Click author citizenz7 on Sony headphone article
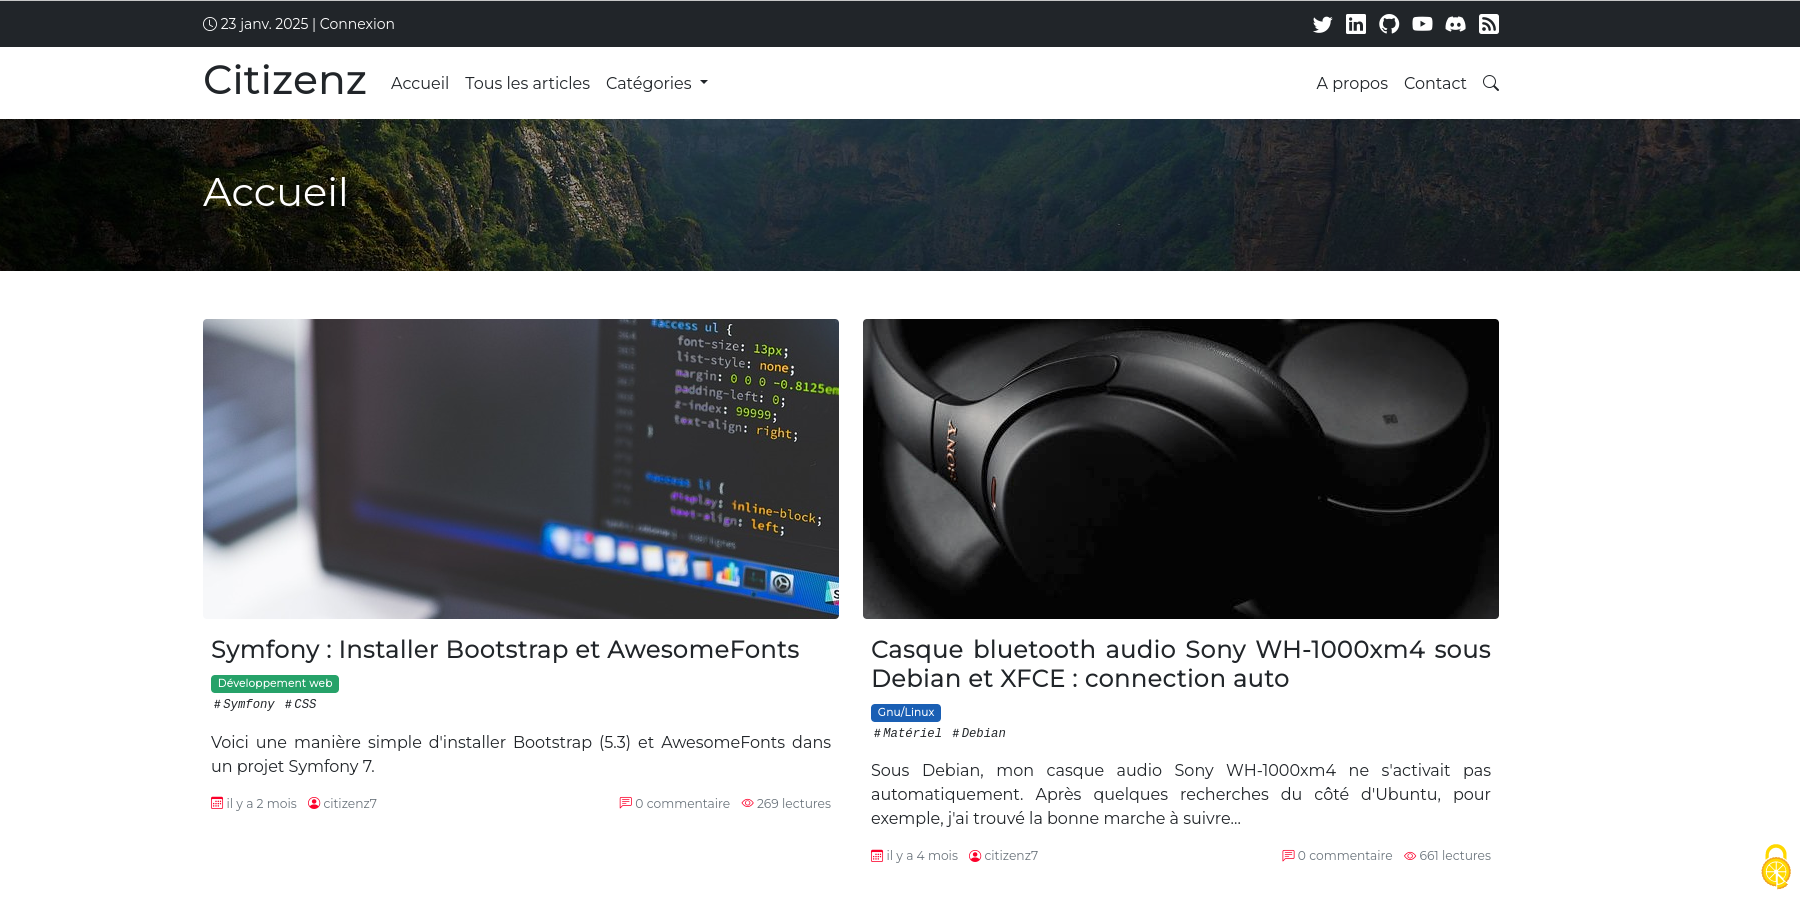This screenshot has width=1800, height=898. (x=1011, y=855)
